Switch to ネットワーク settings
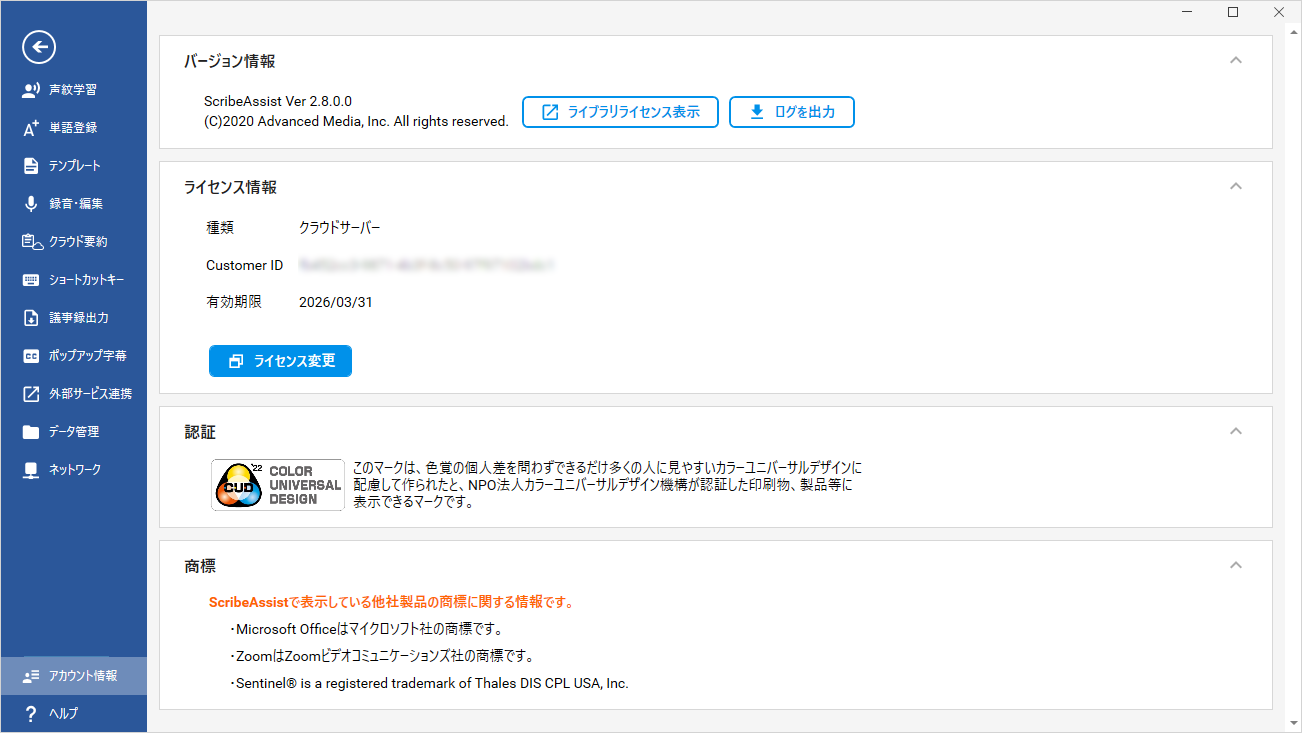 coord(74,470)
